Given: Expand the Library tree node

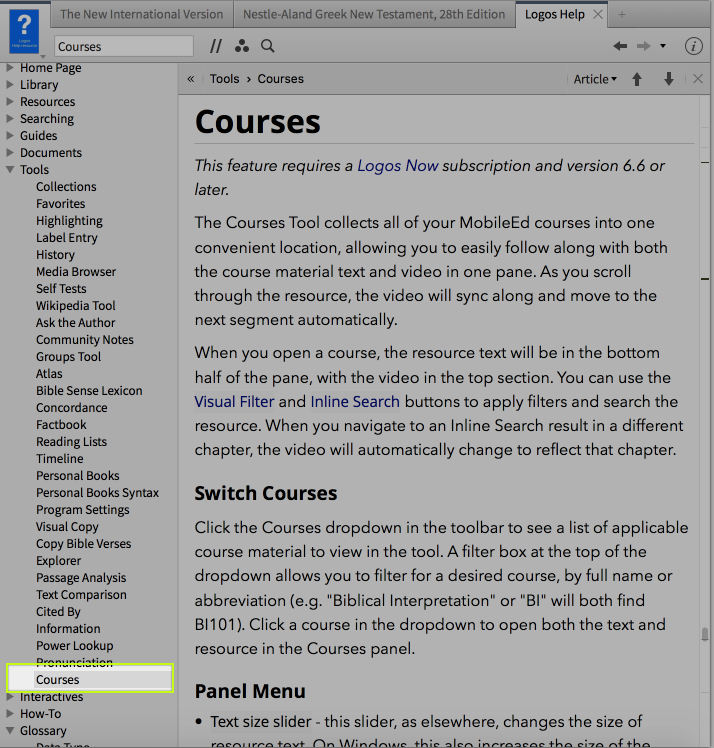Looking at the screenshot, I should (x=10, y=84).
